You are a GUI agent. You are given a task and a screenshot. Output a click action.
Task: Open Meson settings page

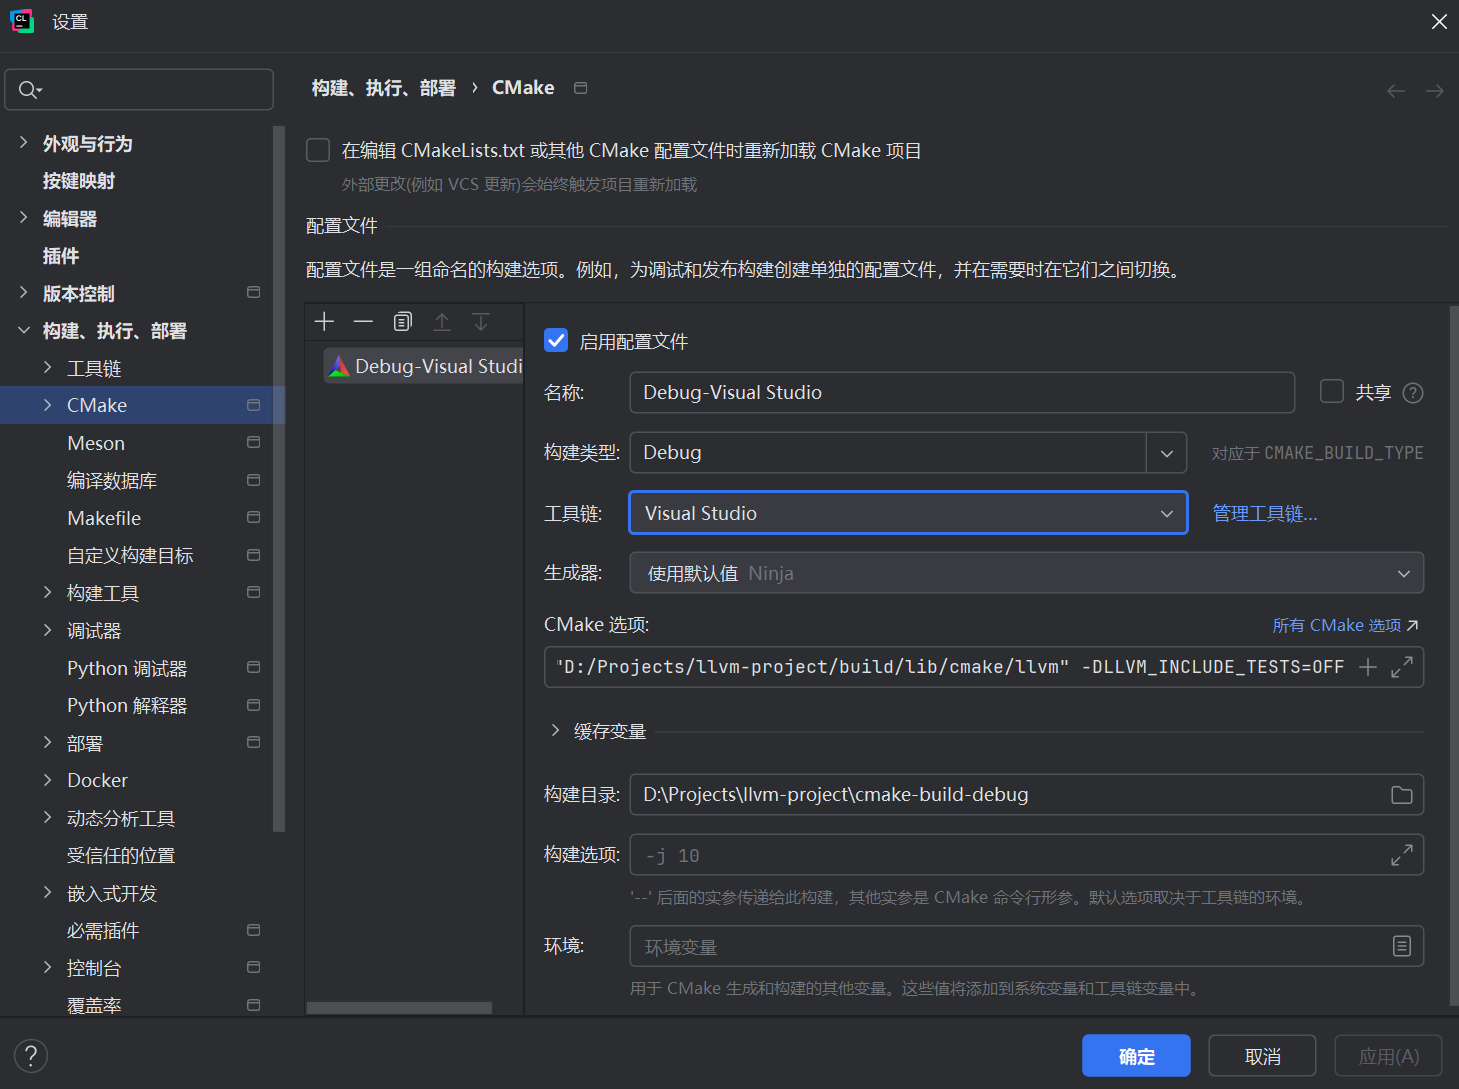96,443
